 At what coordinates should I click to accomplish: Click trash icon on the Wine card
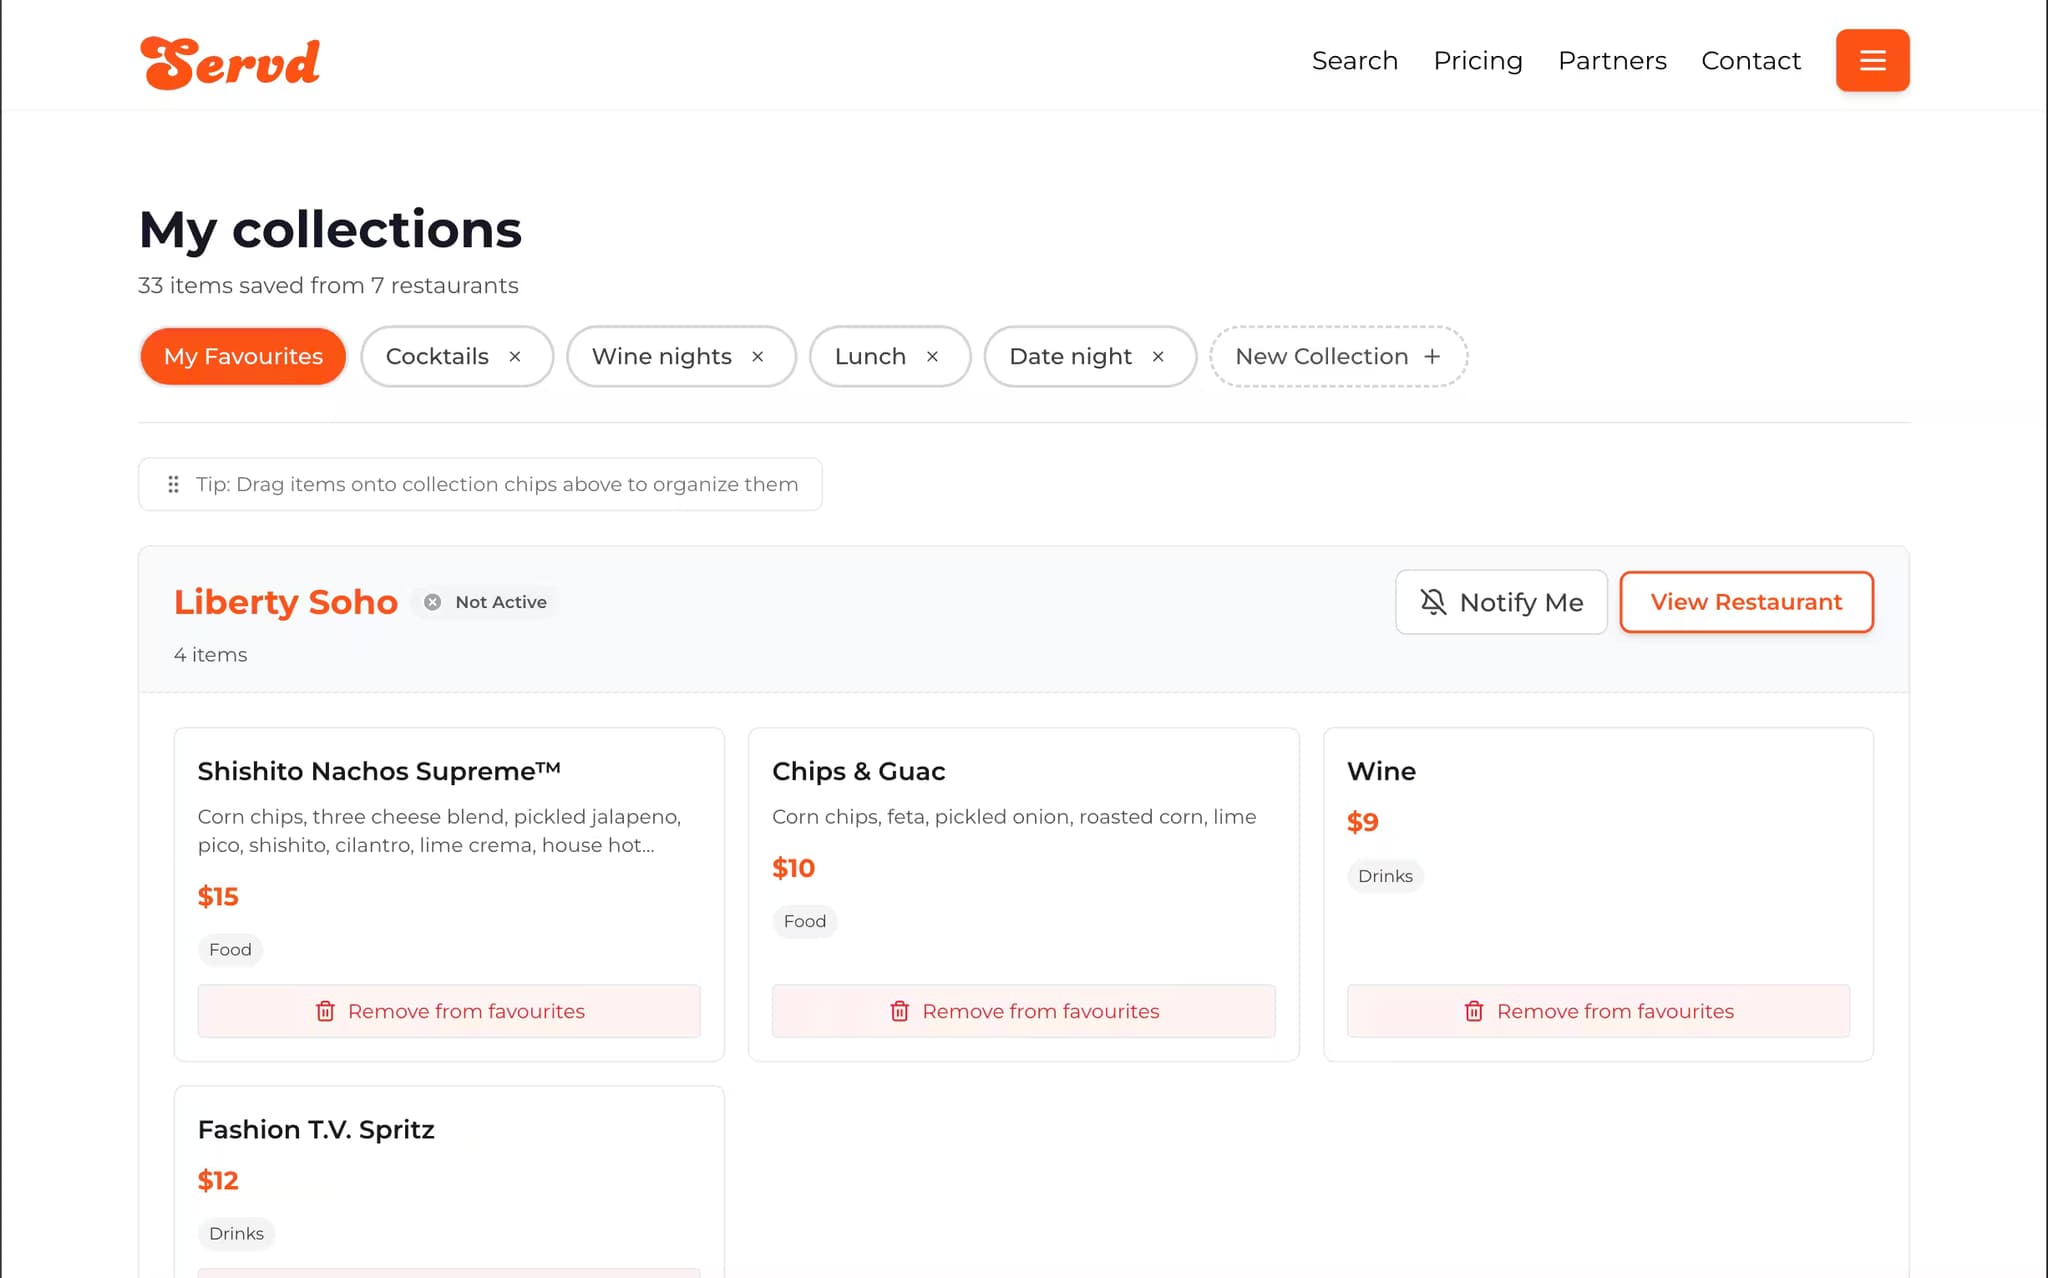[1474, 1011]
